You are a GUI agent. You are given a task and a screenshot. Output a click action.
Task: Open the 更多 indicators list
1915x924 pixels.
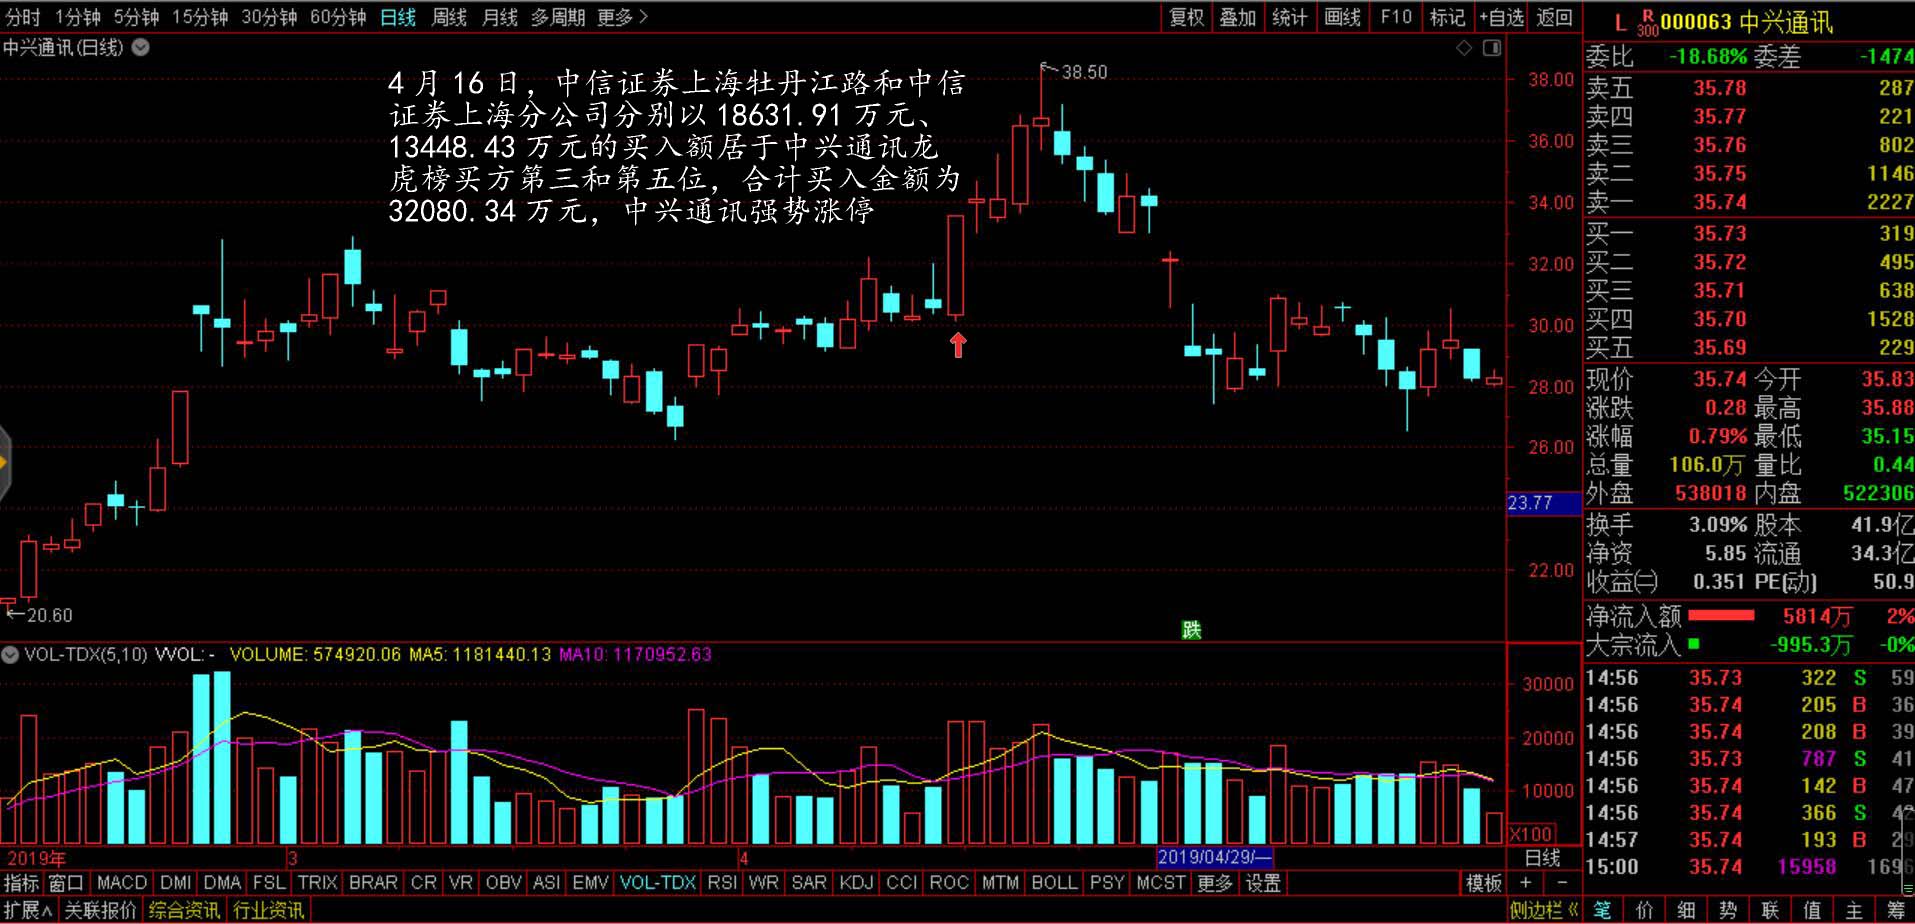click(x=1215, y=883)
